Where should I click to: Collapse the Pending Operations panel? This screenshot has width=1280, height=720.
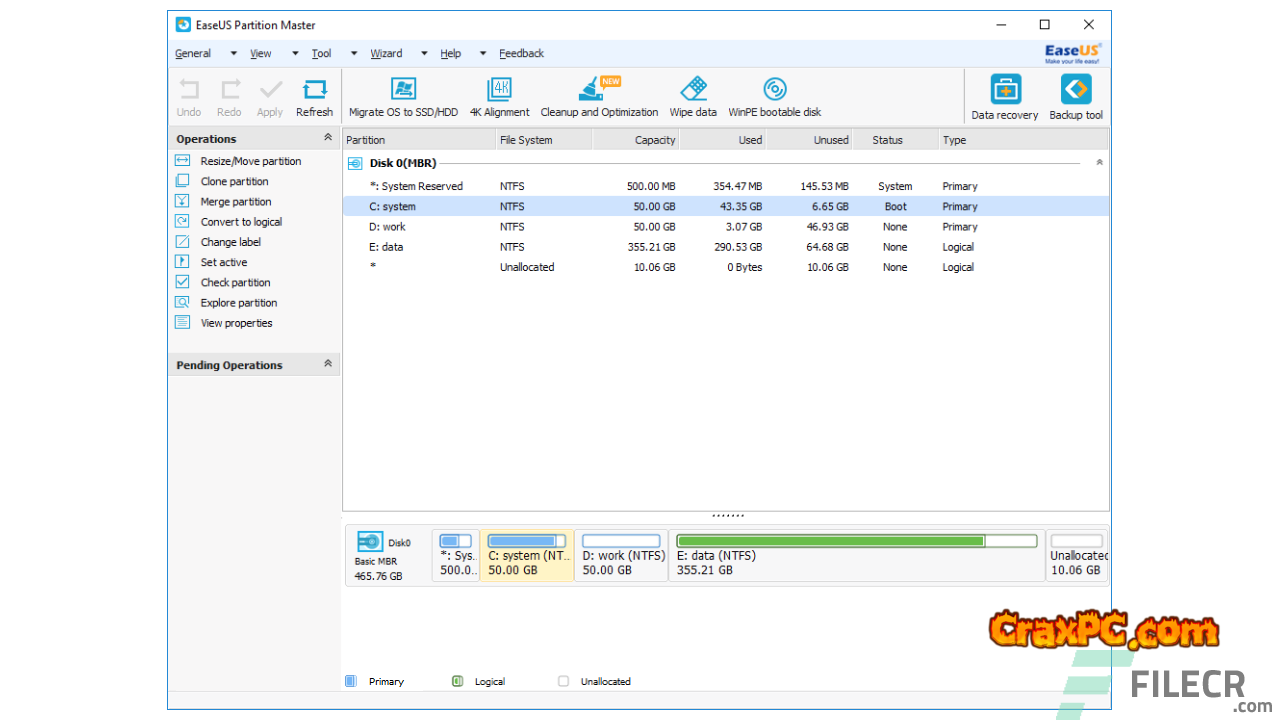coord(327,364)
